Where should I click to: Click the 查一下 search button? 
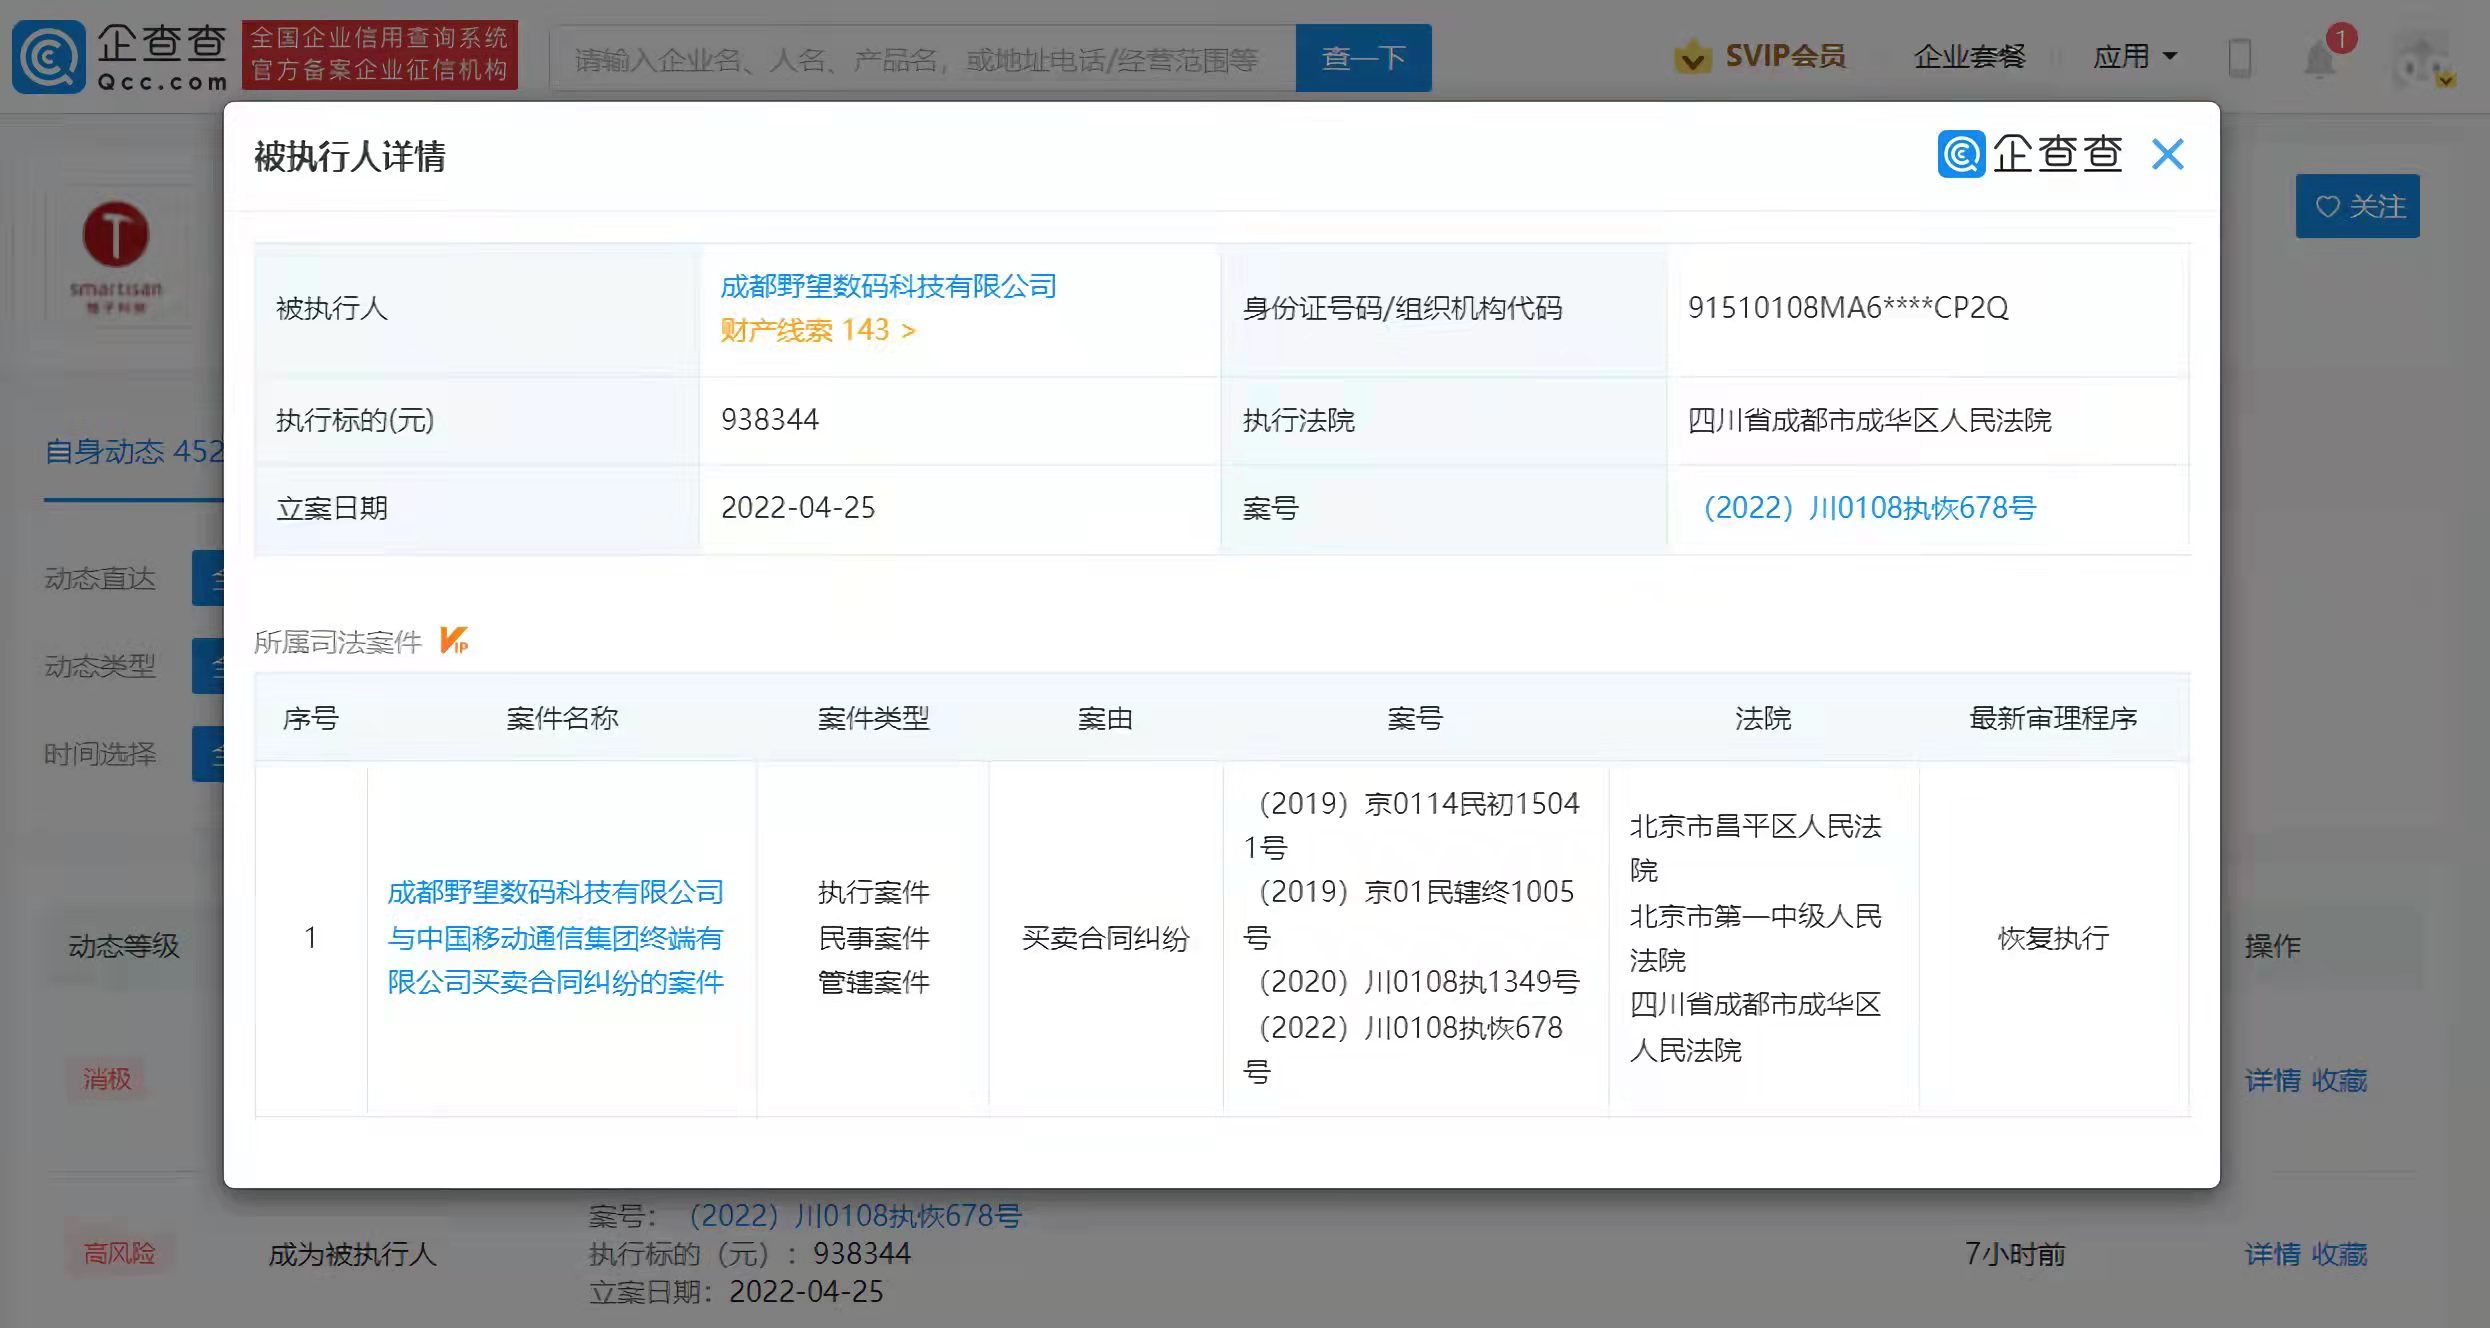click(x=1363, y=58)
